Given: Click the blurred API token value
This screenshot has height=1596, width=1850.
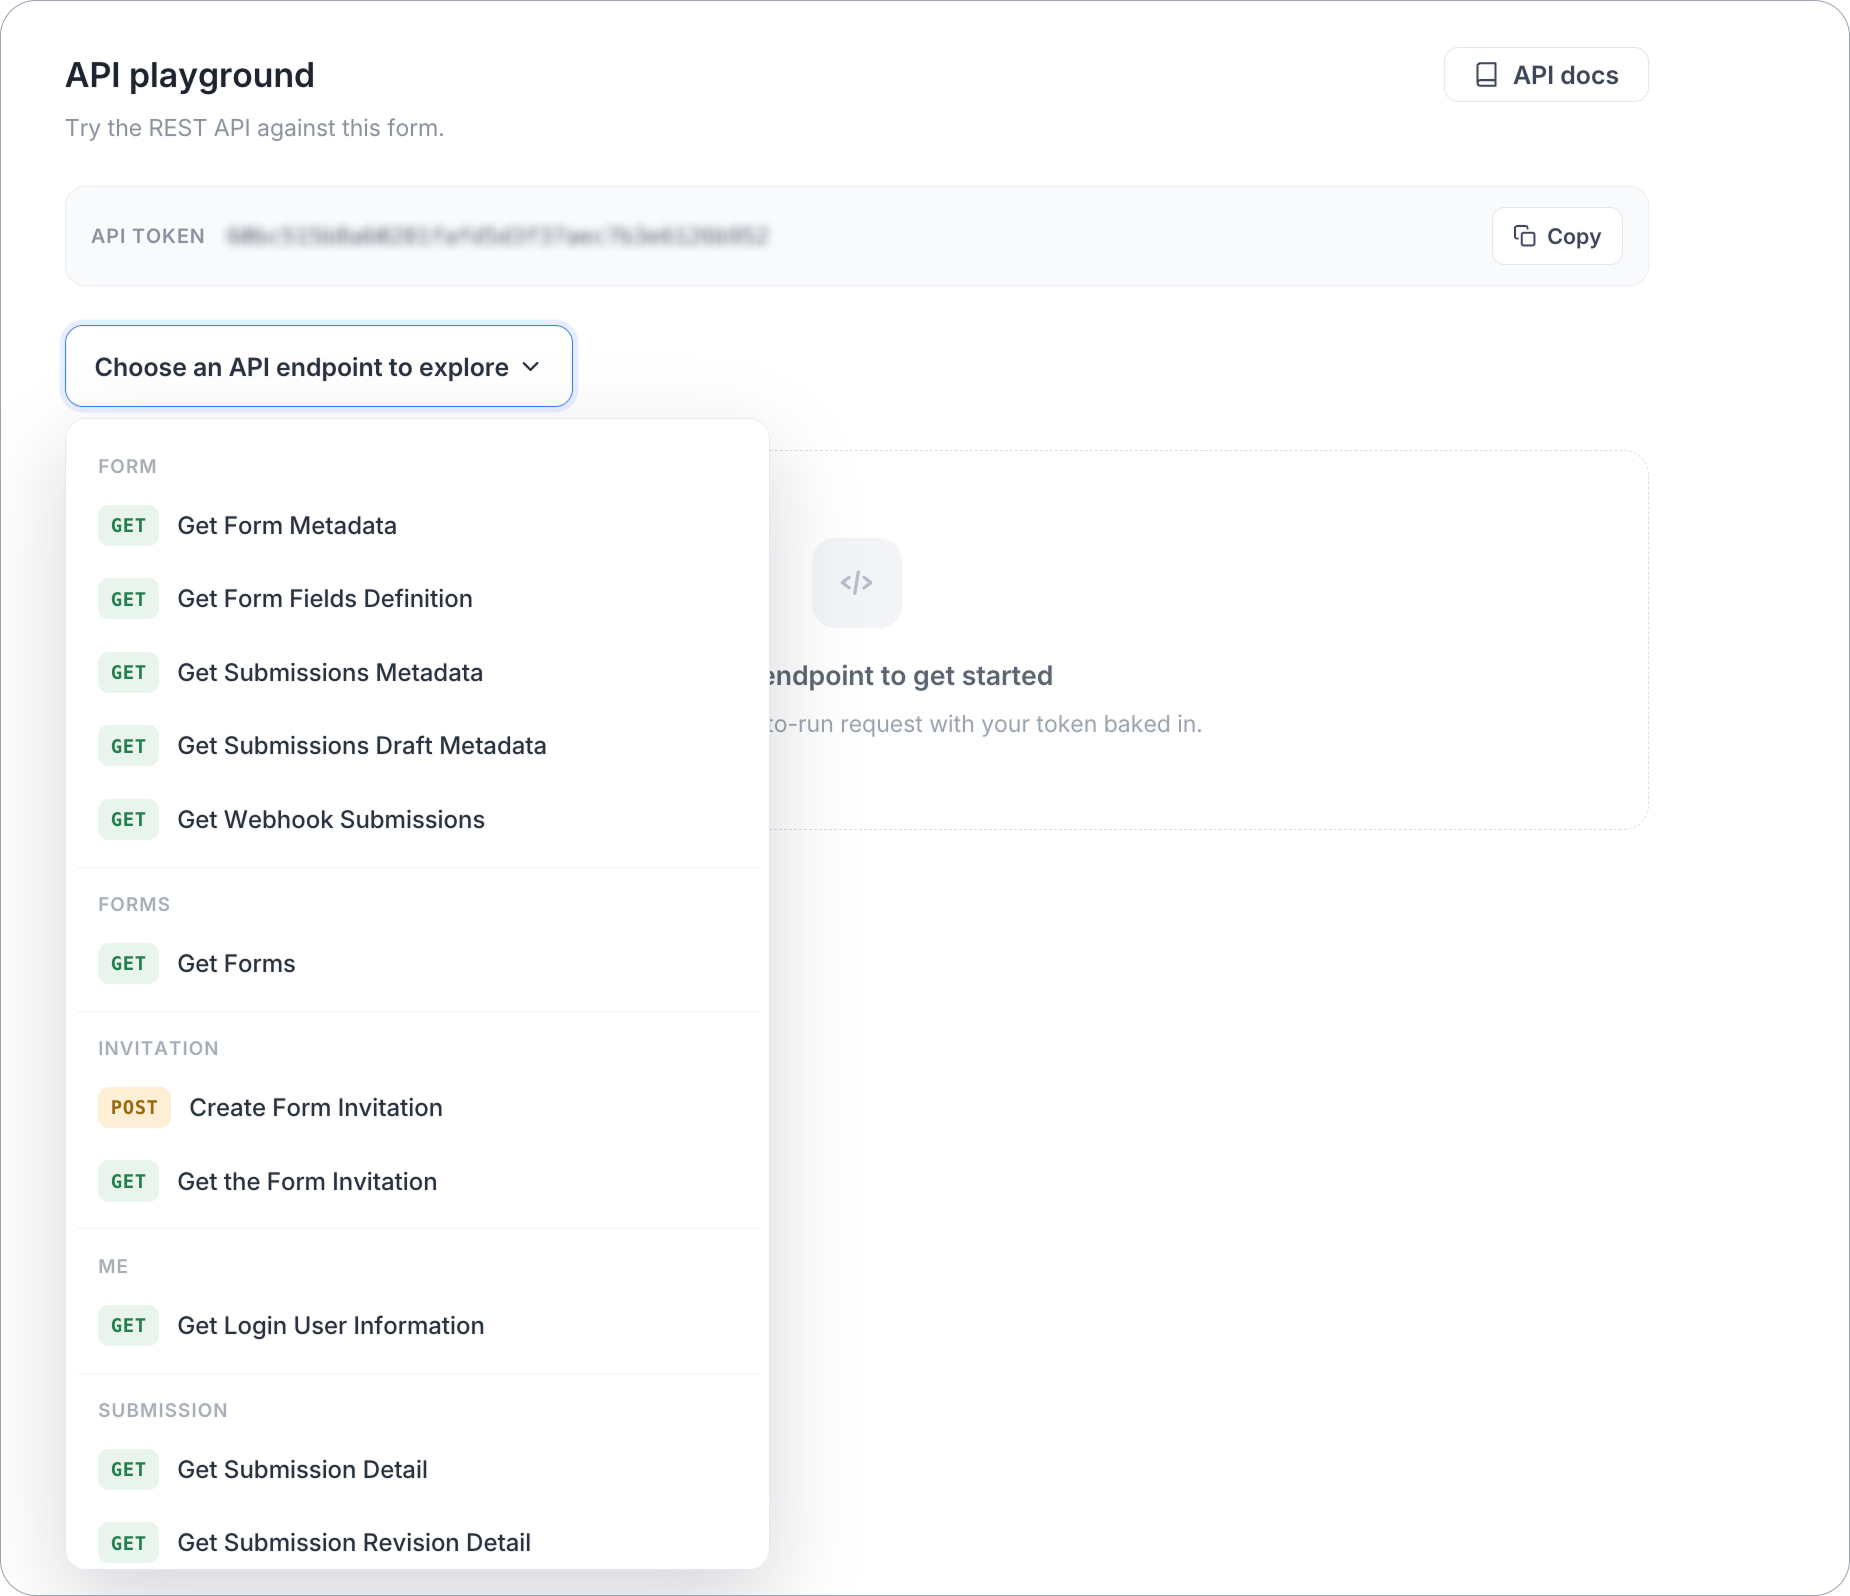Looking at the screenshot, I should click(x=497, y=236).
